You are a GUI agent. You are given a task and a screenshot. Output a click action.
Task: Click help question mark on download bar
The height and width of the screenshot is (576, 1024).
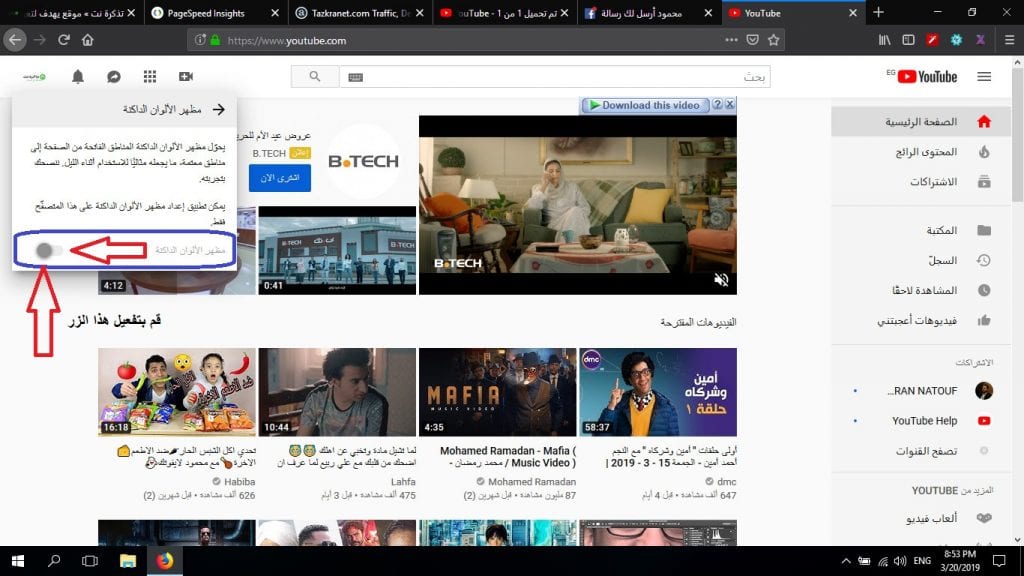tap(717, 104)
